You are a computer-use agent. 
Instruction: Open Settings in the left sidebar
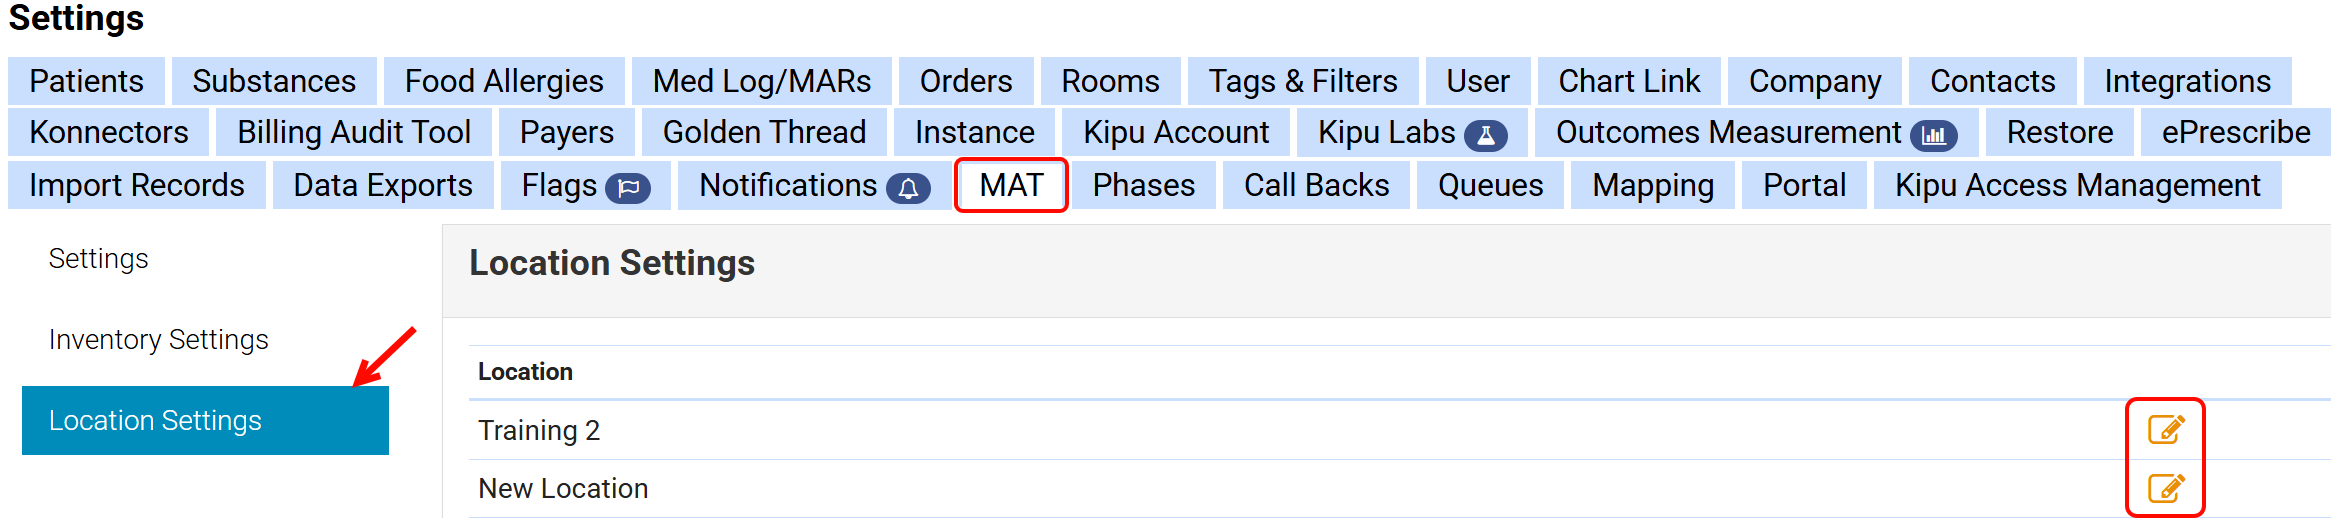pos(99,259)
